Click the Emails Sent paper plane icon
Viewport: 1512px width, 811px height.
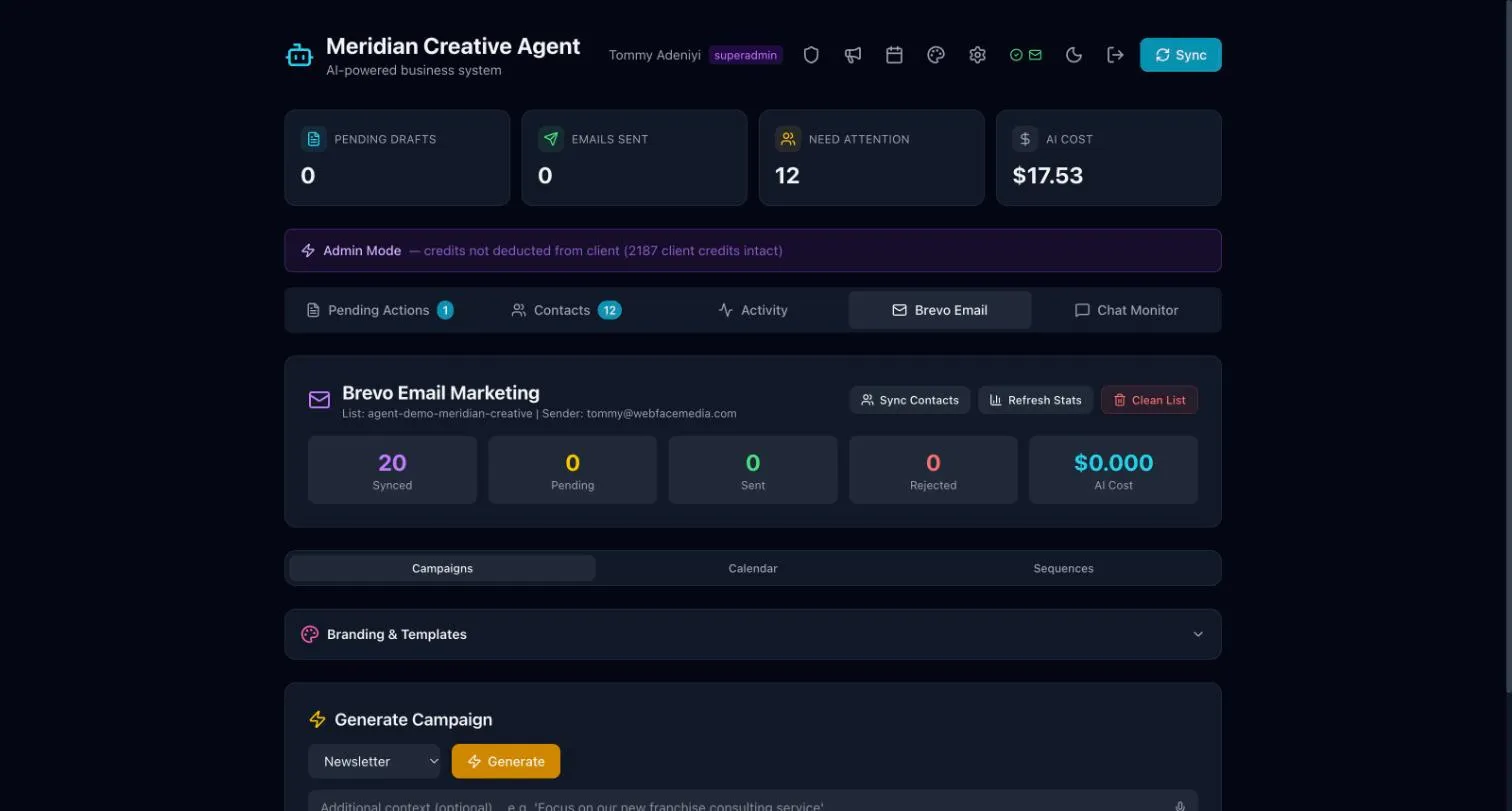pyautogui.click(x=551, y=139)
